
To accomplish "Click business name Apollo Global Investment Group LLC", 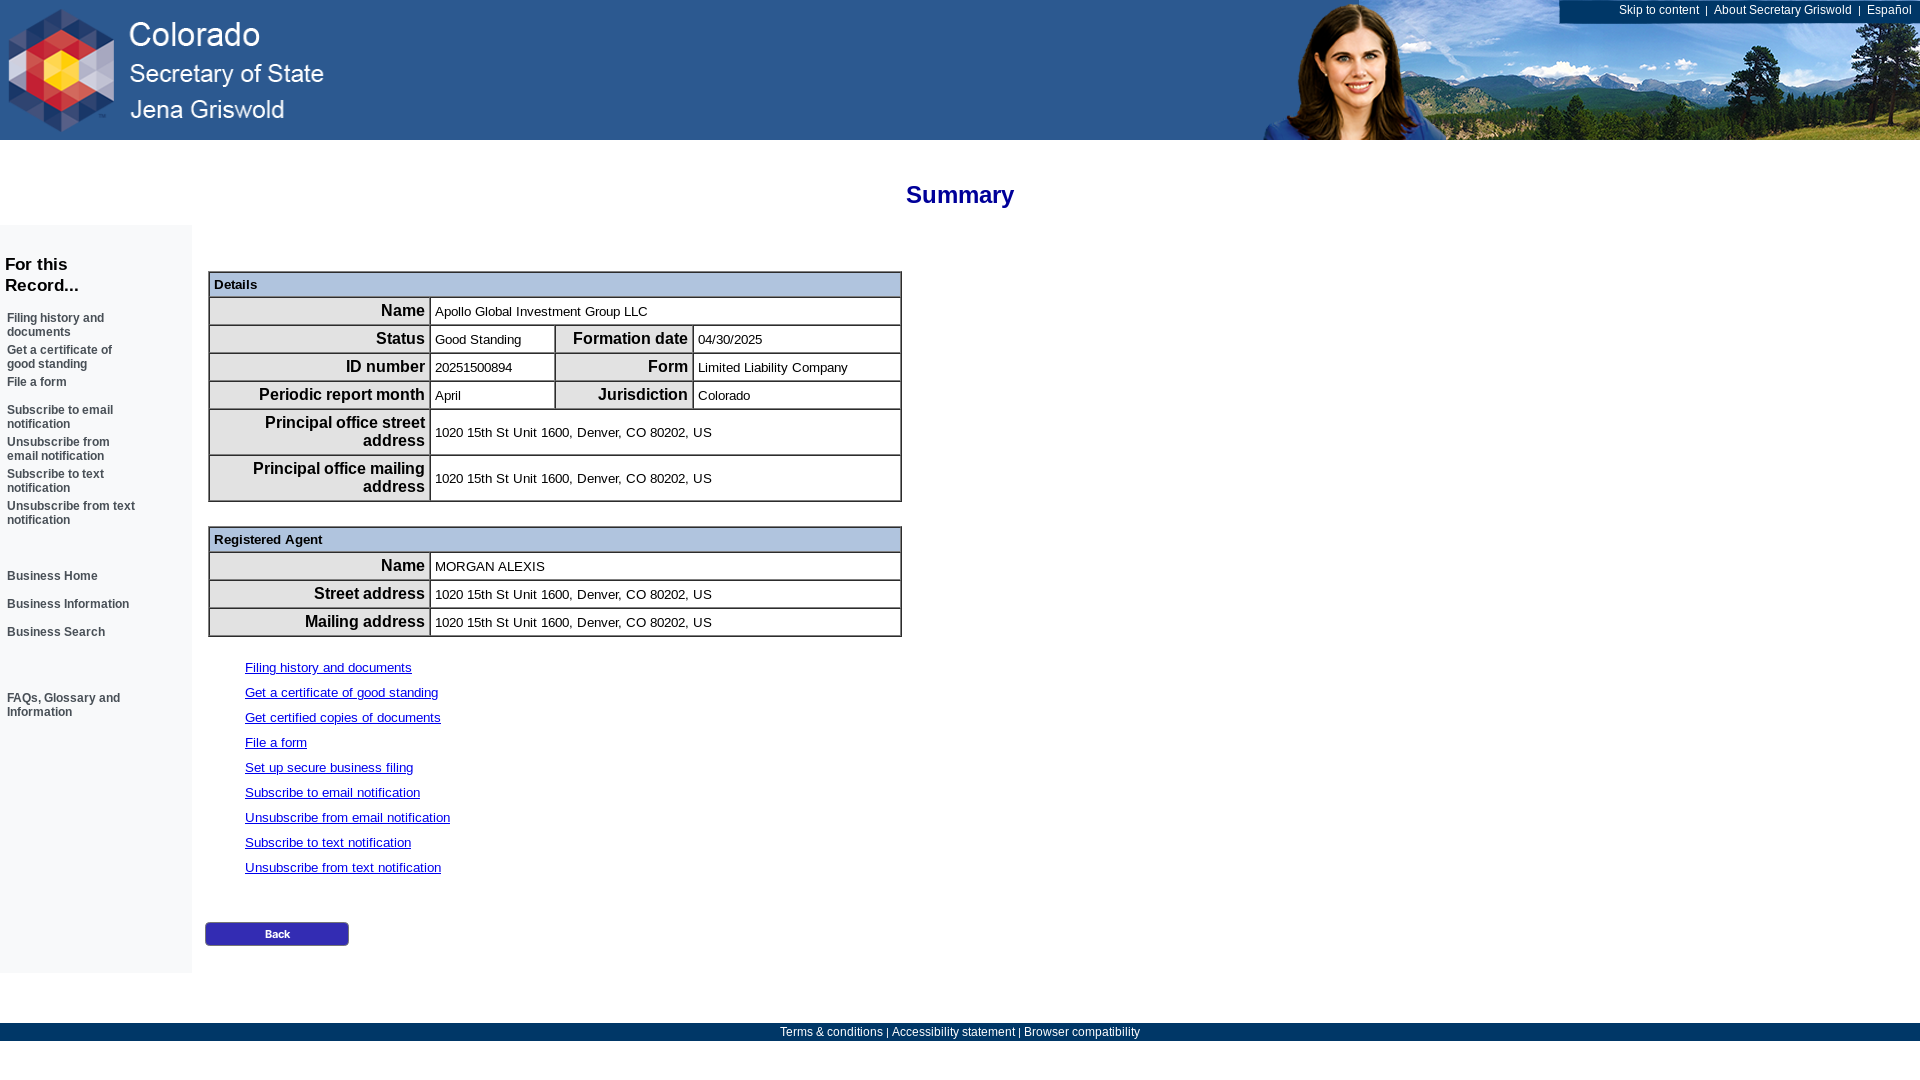I will tap(541, 312).
